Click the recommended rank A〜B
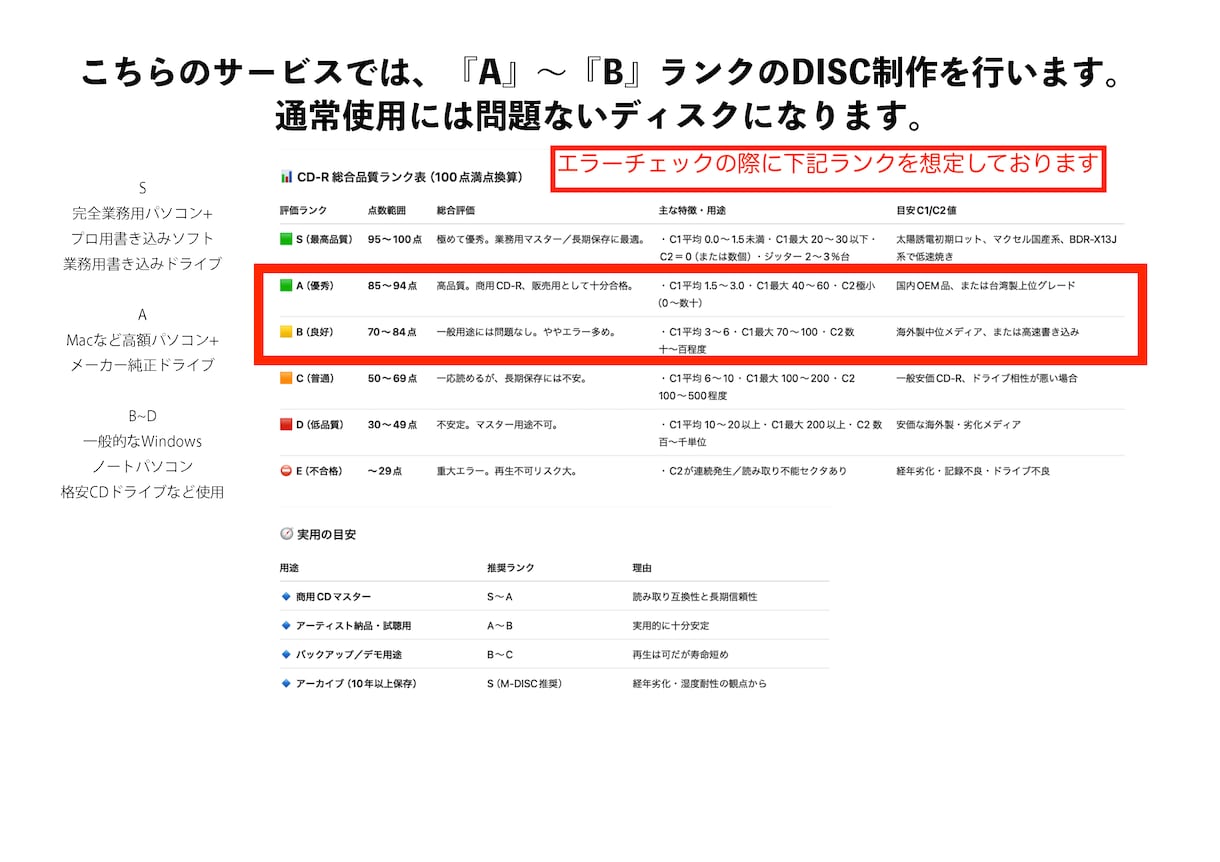The width and height of the screenshot is (1220, 862). [500, 626]
